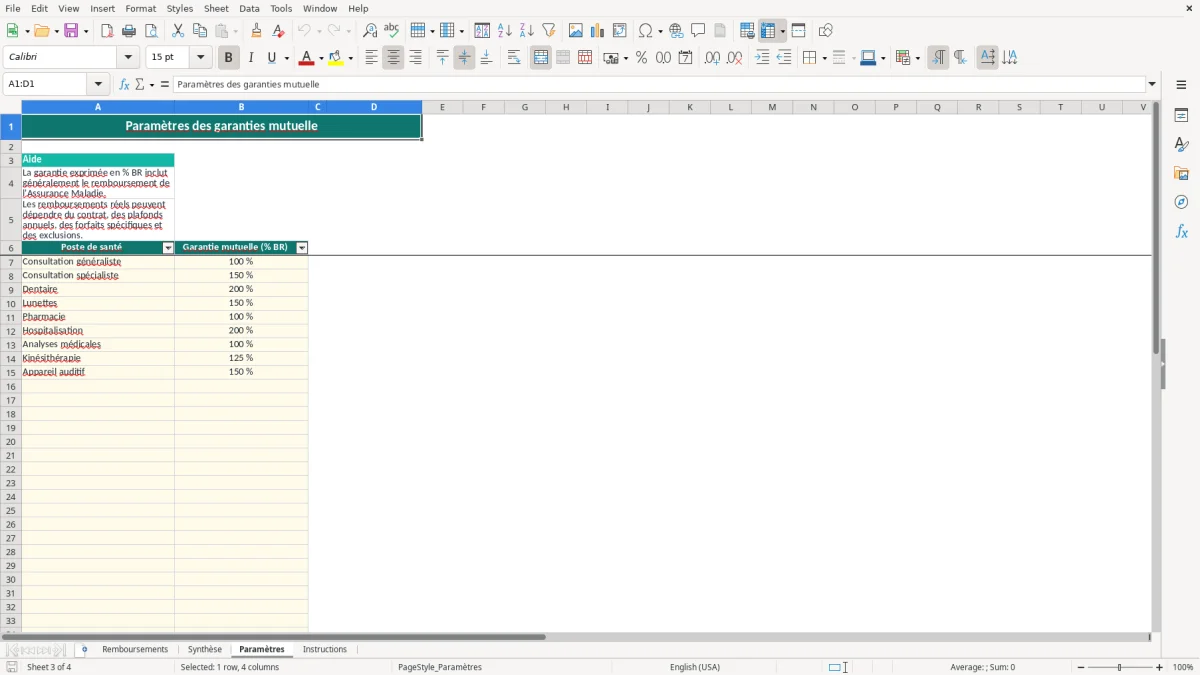
Task: Toggle Align Right button
Action: point(415,58)
